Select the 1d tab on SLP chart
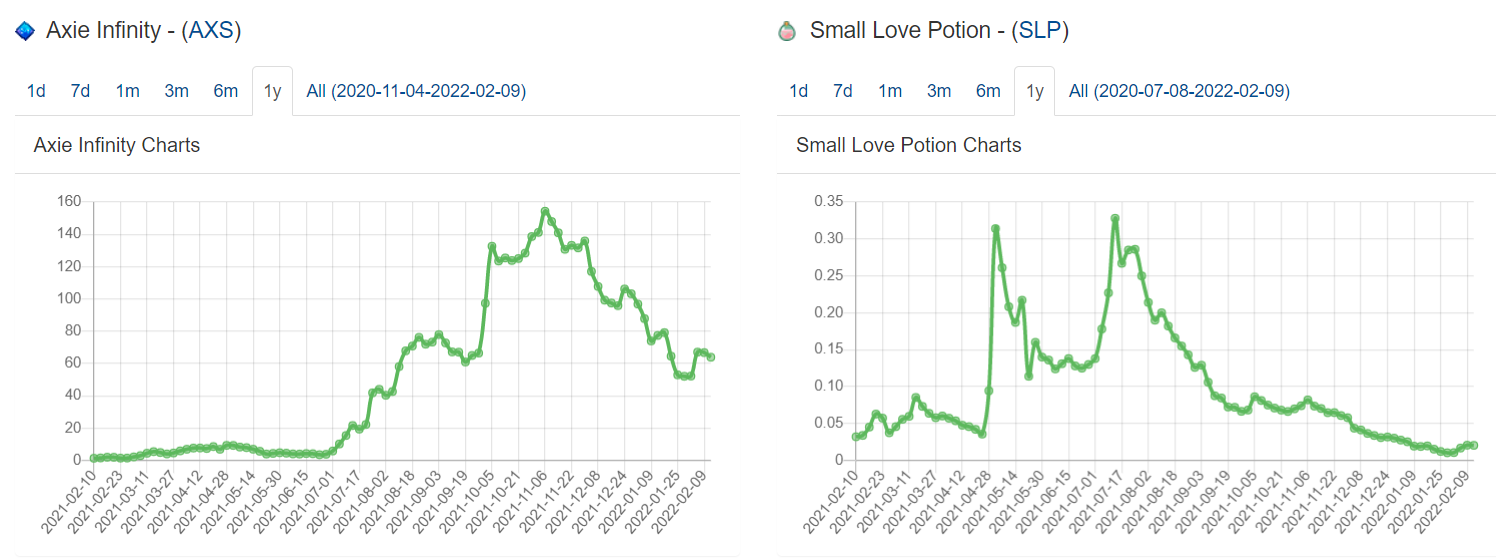Screen dimensions: 1496x560 (798, 91)
